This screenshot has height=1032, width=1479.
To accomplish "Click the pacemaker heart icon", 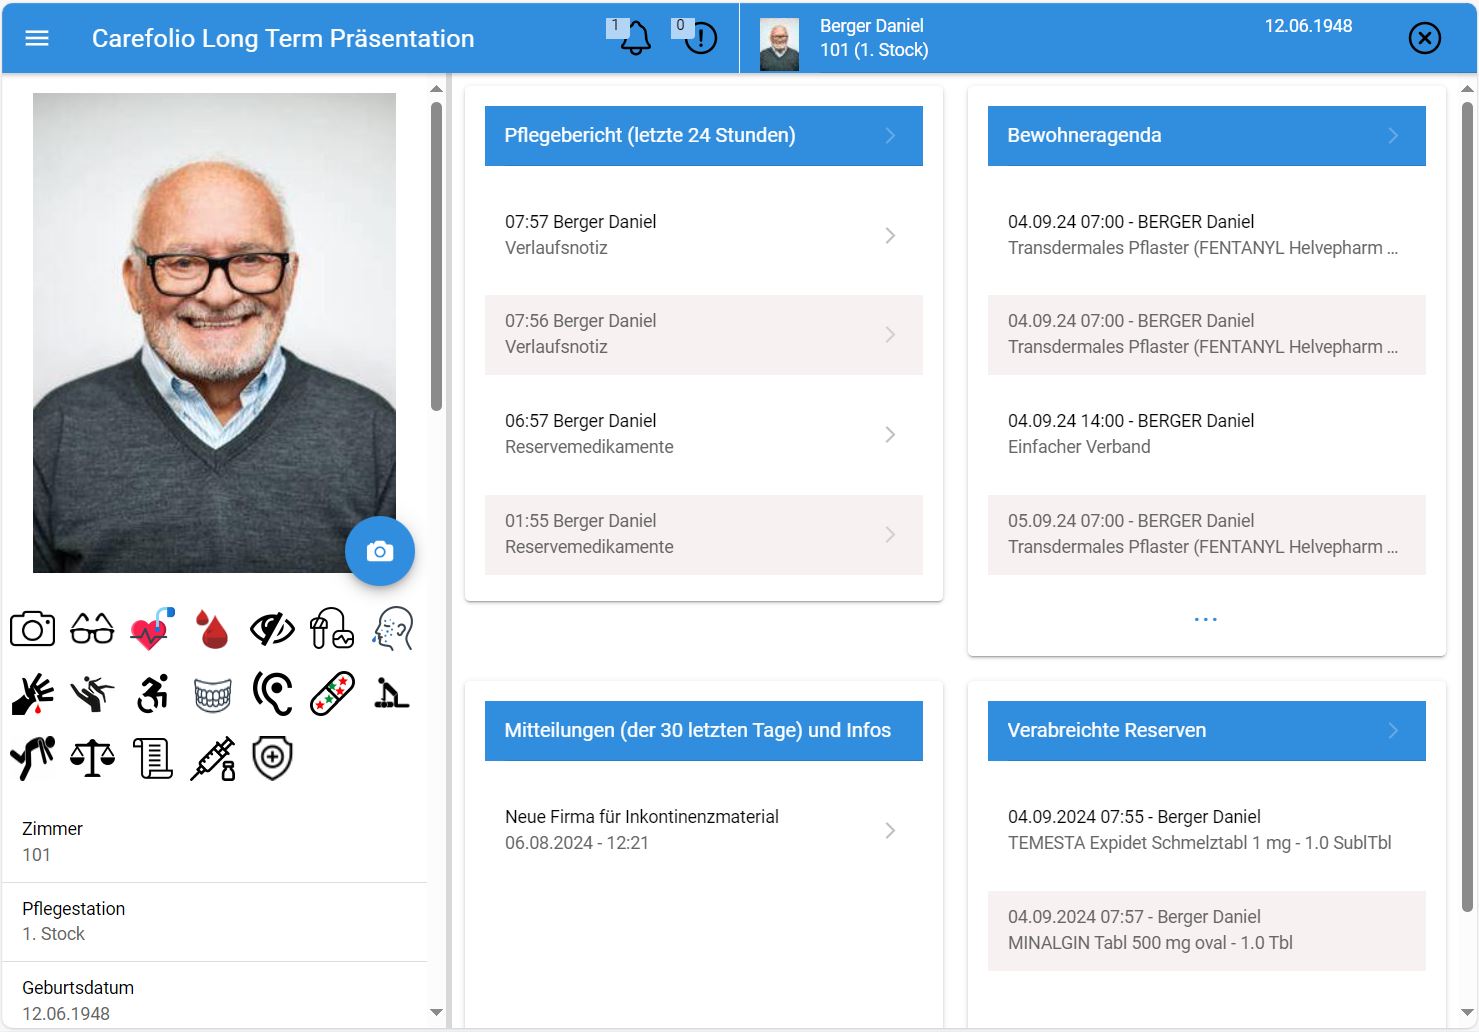I will click(152, 629).
